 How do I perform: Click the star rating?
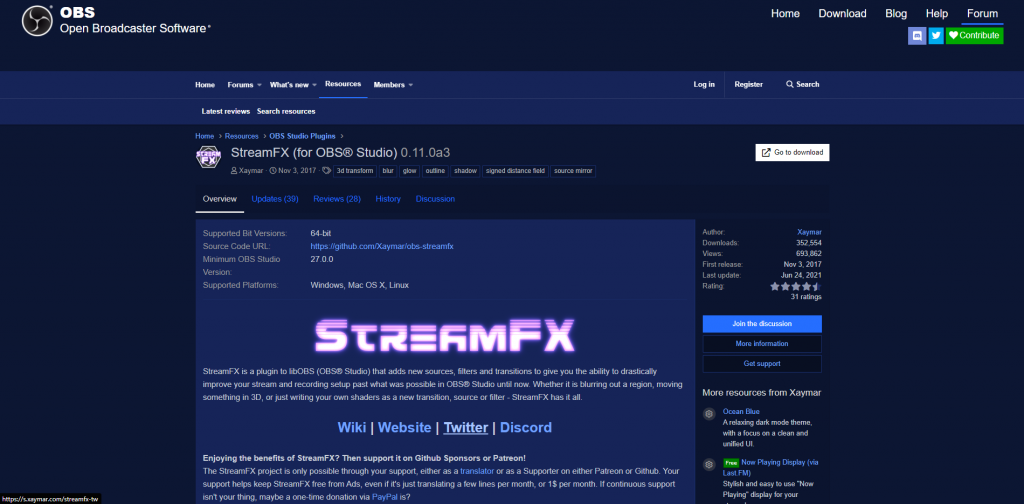click(795, 286)
